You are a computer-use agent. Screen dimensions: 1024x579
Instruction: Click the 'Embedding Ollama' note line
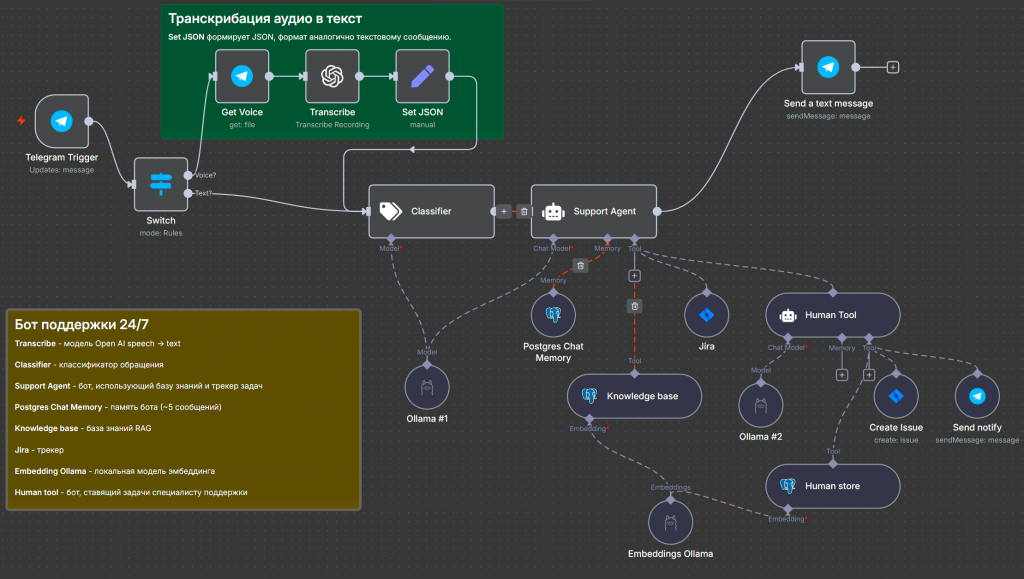coord(115,471)
